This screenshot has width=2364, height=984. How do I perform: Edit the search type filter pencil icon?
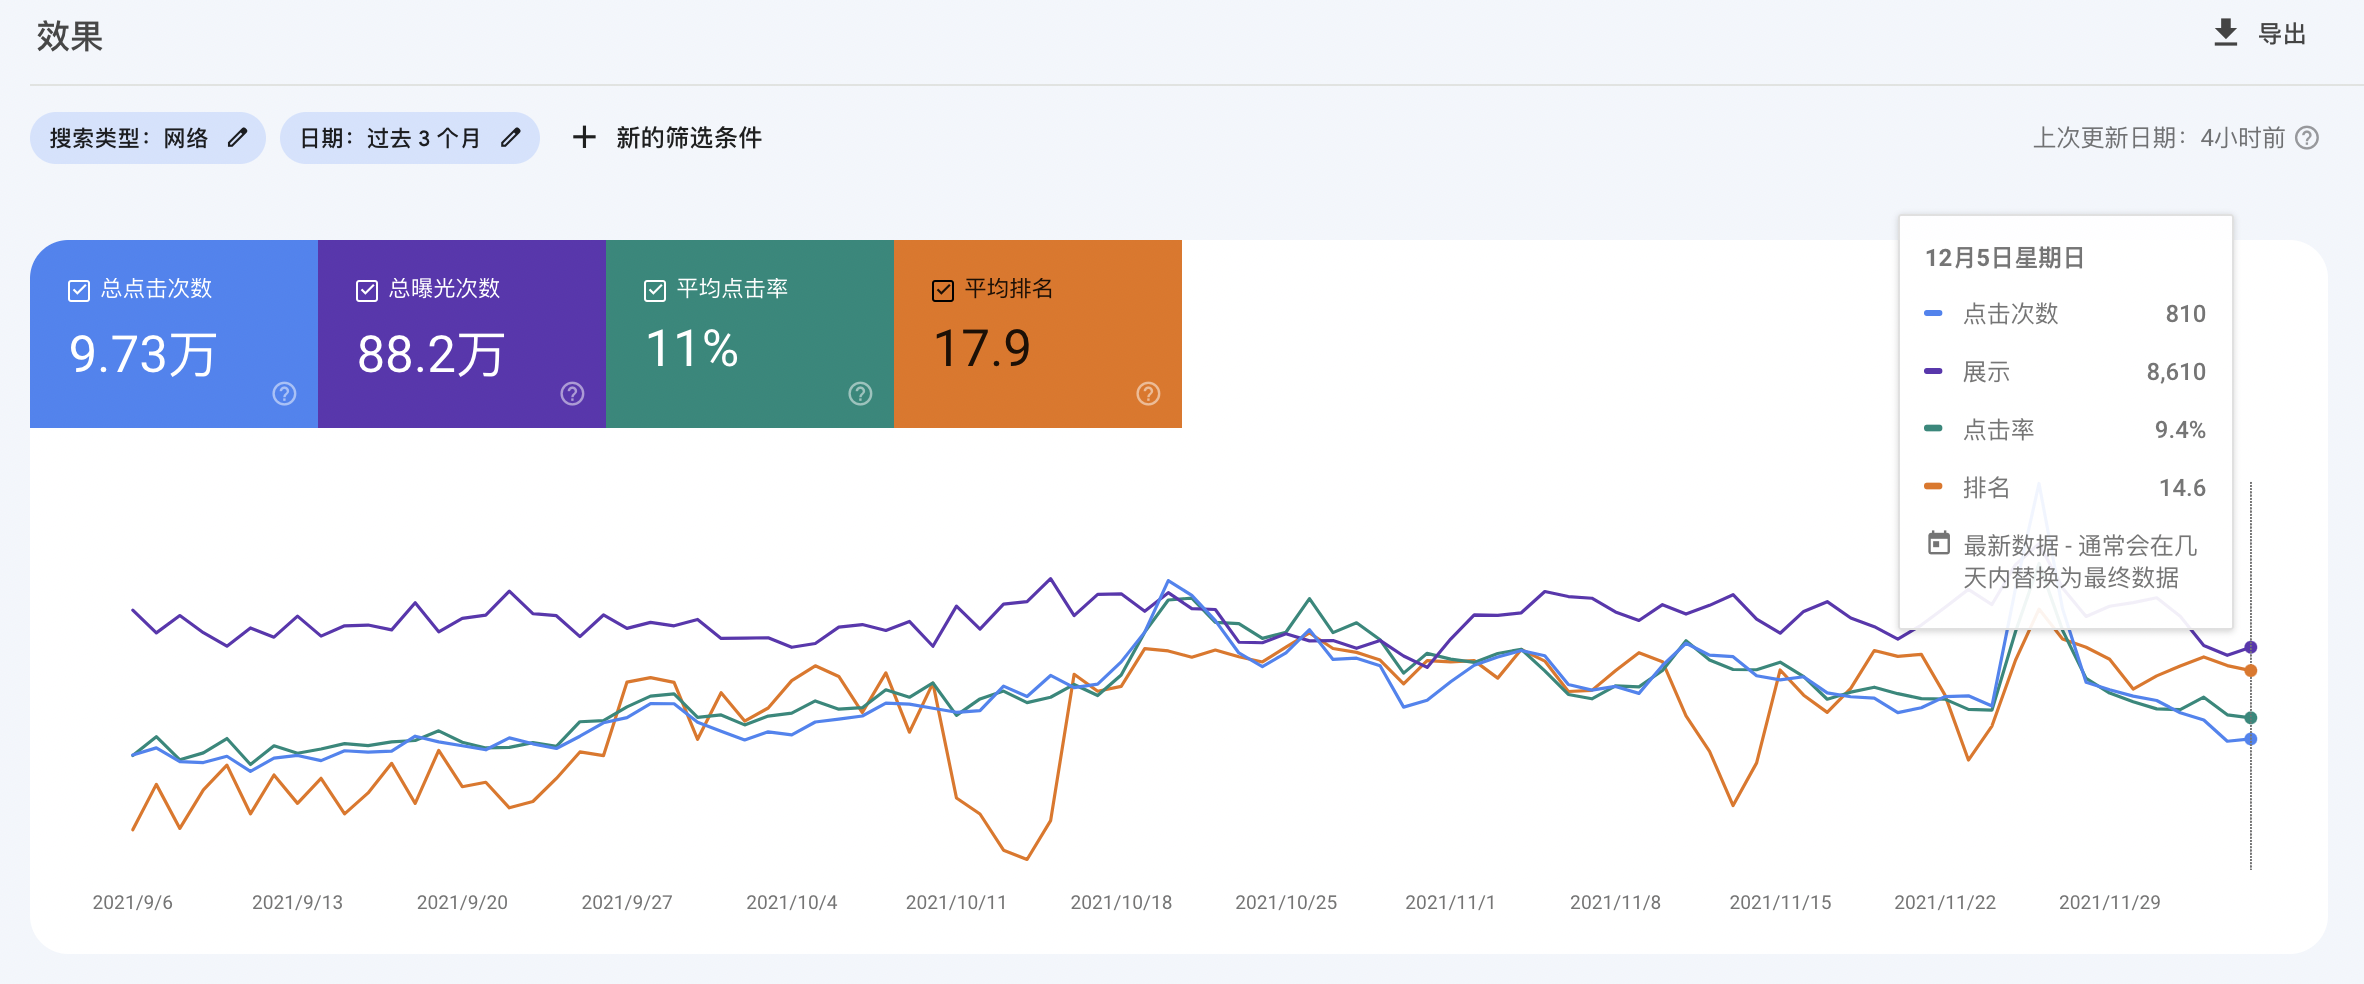237,138
